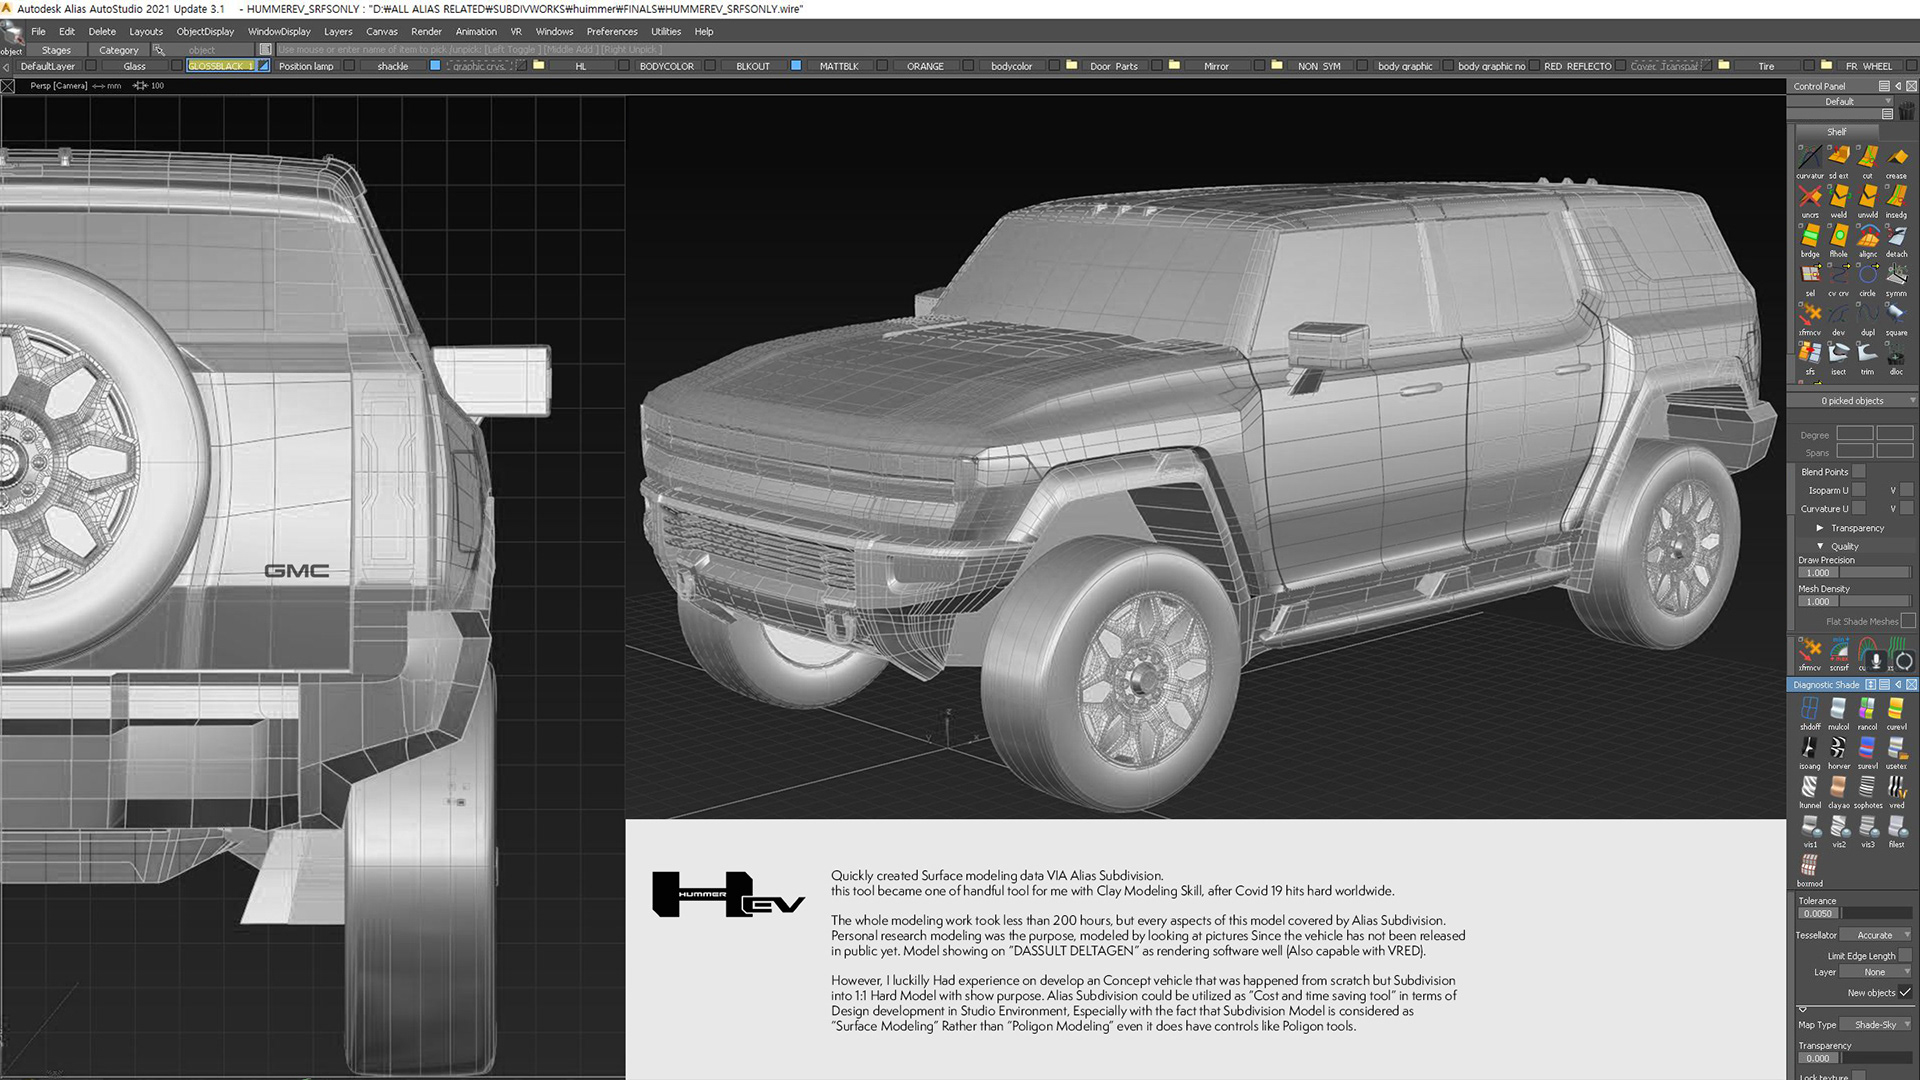Select the alignc align tool
The height and width of the screenshot is (1080, 1920).
[1868, 236]
